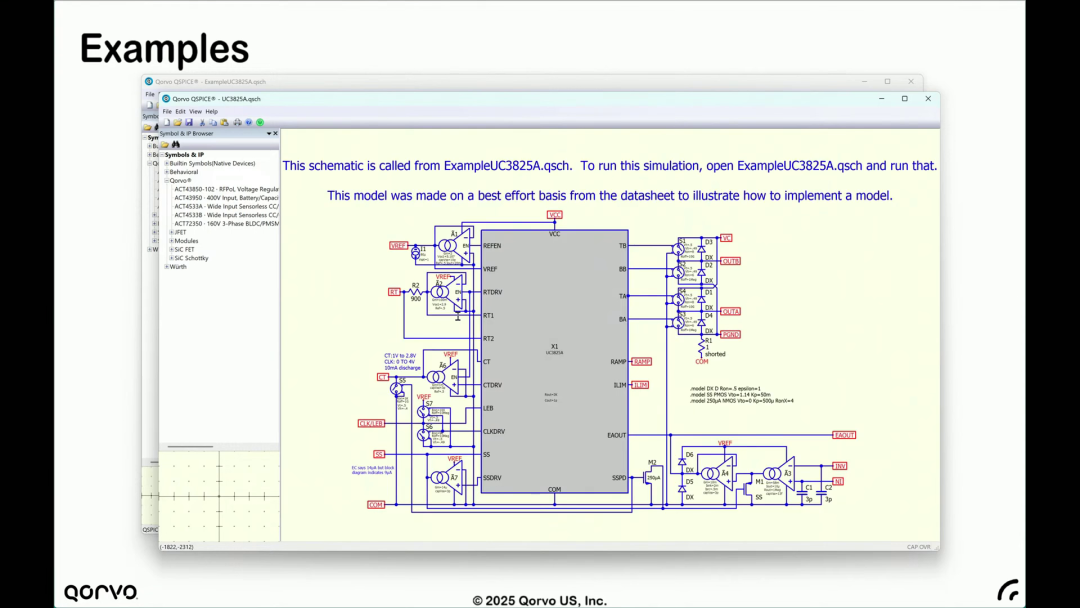Click the RAMP net label
Screen dimensions: 1080x608
point(641,361)
